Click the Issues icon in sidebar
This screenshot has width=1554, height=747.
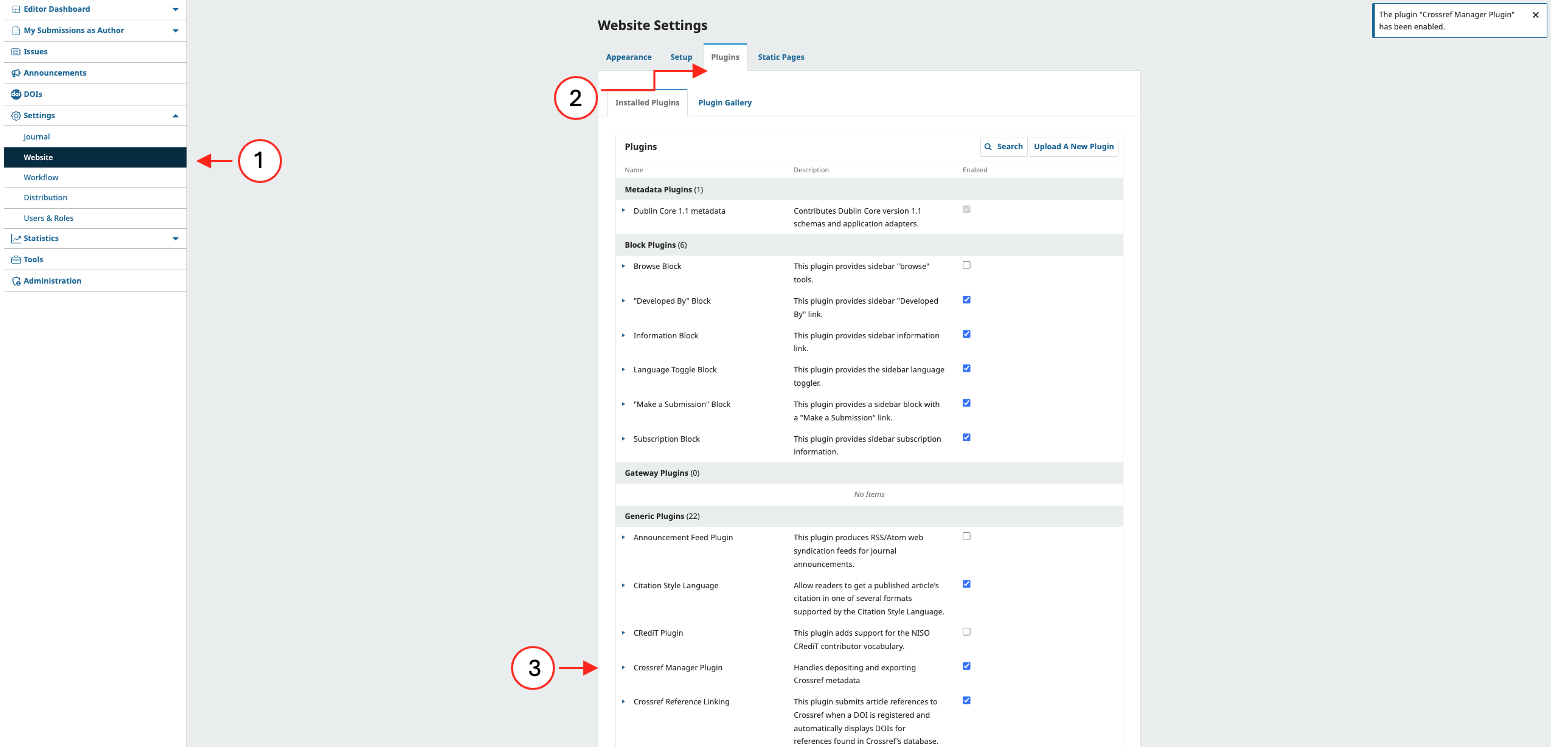point(16,51)
